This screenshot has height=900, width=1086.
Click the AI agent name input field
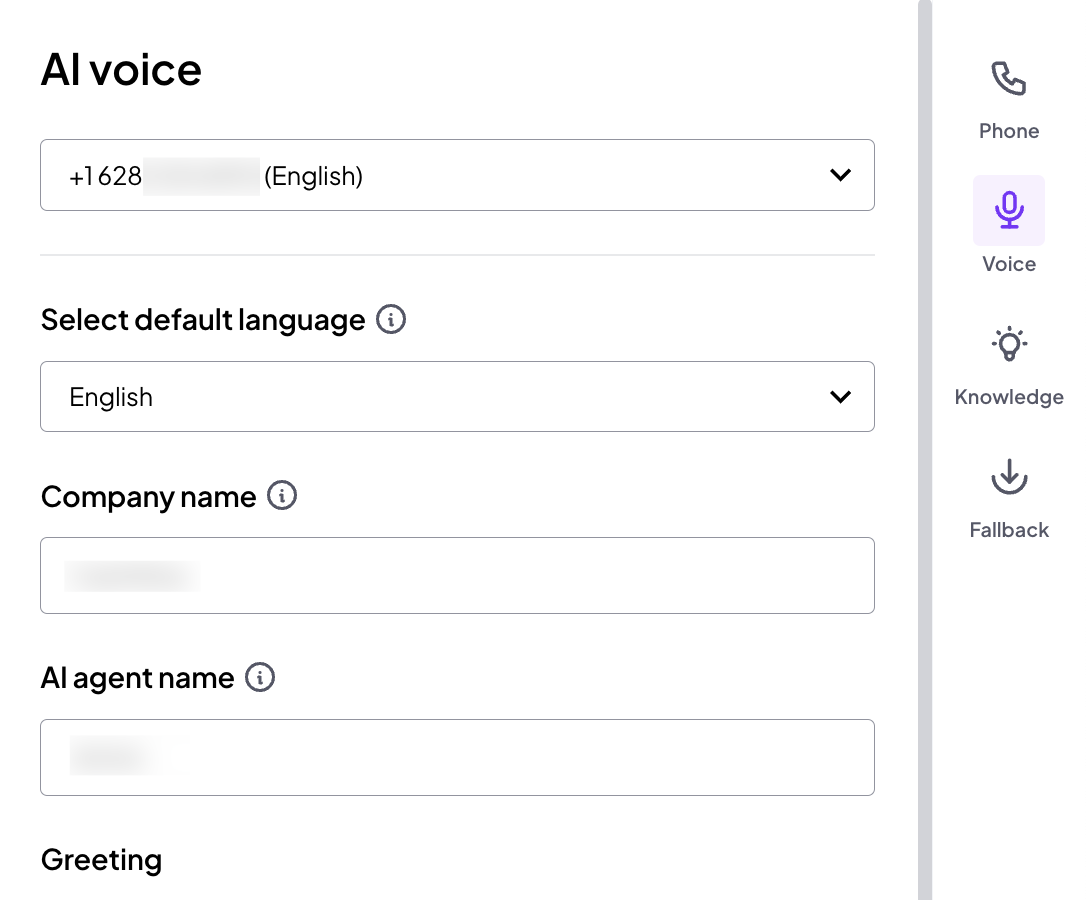tap(457, 757)
